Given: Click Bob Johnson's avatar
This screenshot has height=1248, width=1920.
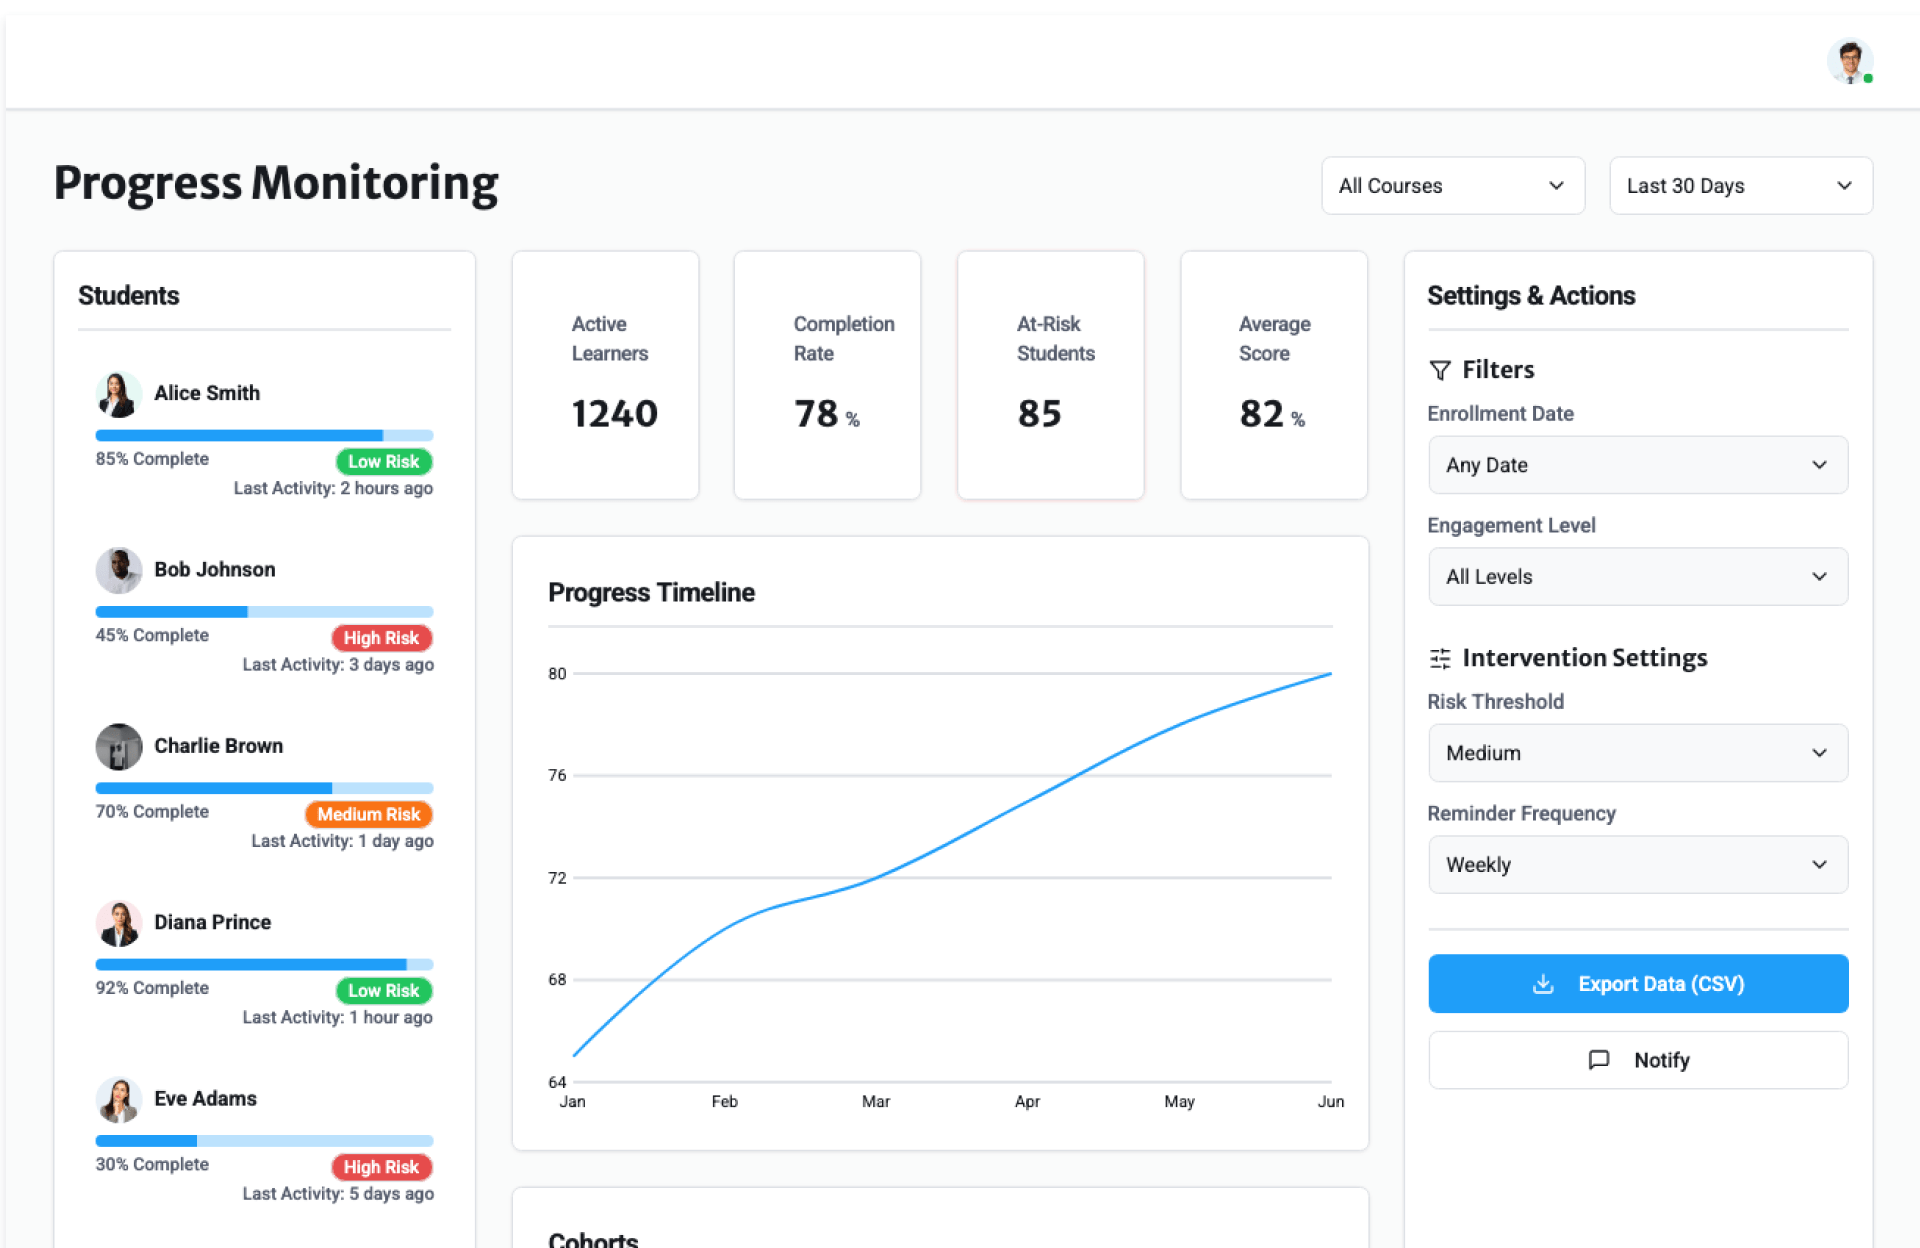Looking at the screenshot, I should tap(119, 570).
